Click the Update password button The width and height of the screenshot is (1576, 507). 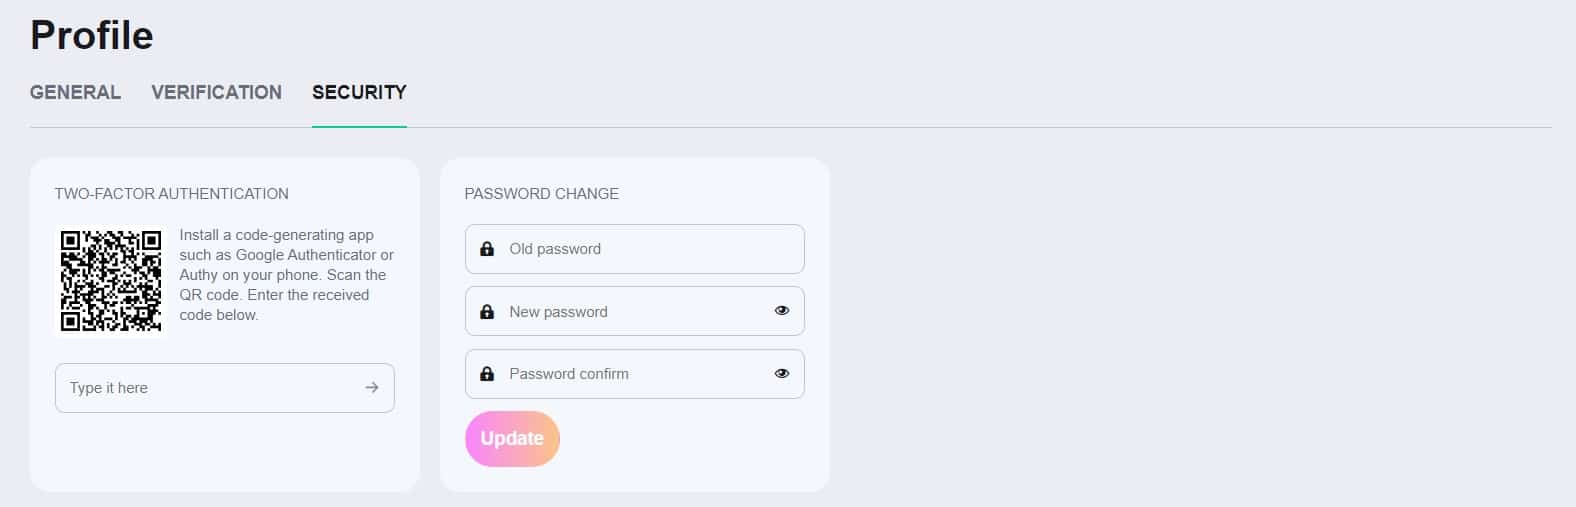tap(512, 438)
